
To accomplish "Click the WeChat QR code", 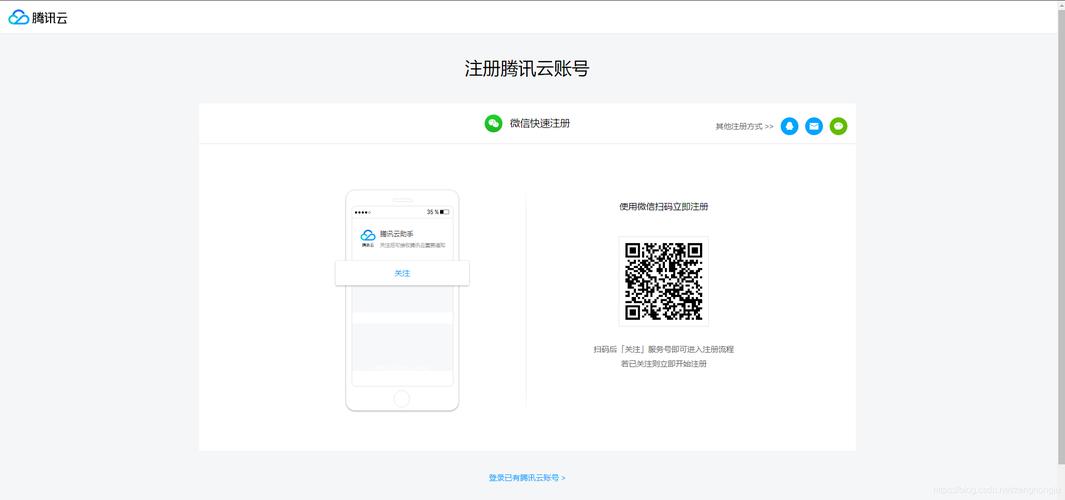I will 664,281.
